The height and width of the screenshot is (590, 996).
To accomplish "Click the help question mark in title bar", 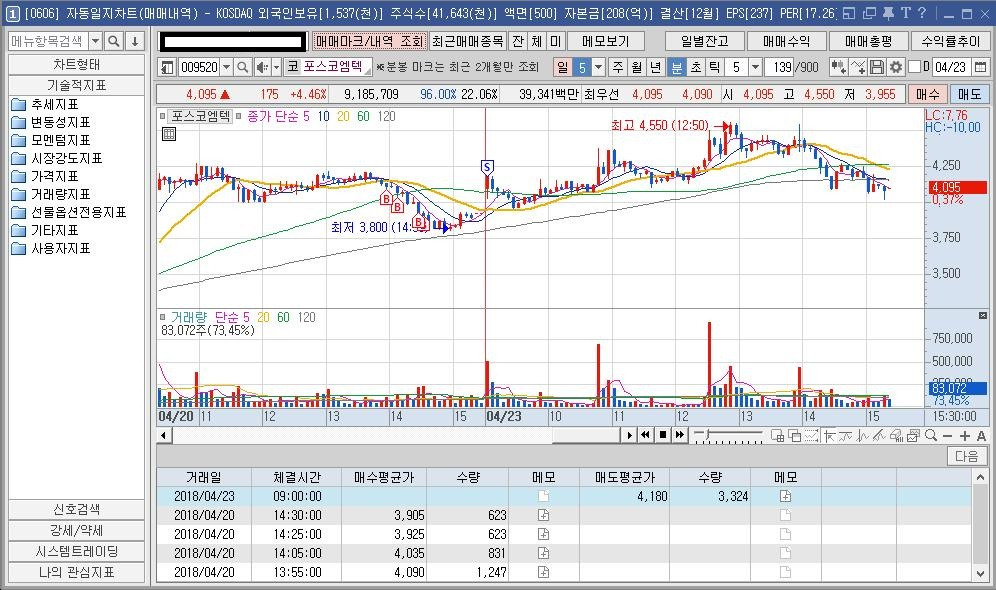I will [922, 13].
